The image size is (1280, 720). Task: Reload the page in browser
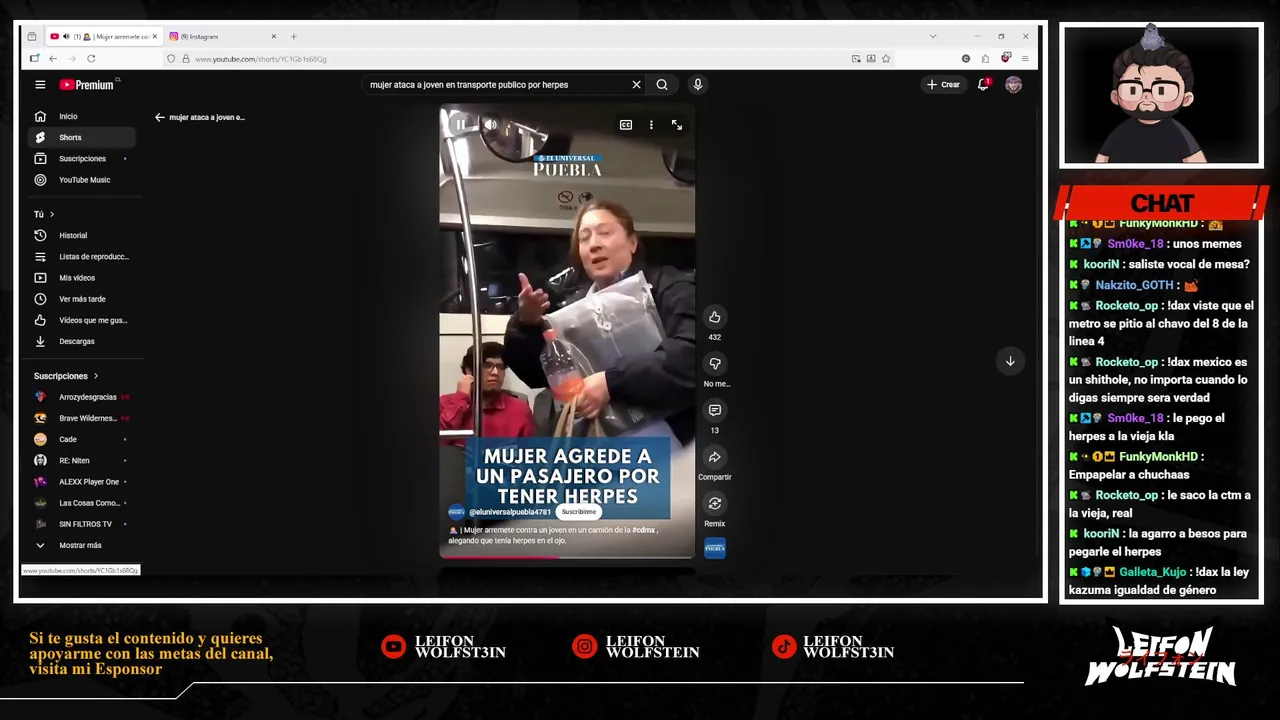pyautogui.click(x=91, y=59)
